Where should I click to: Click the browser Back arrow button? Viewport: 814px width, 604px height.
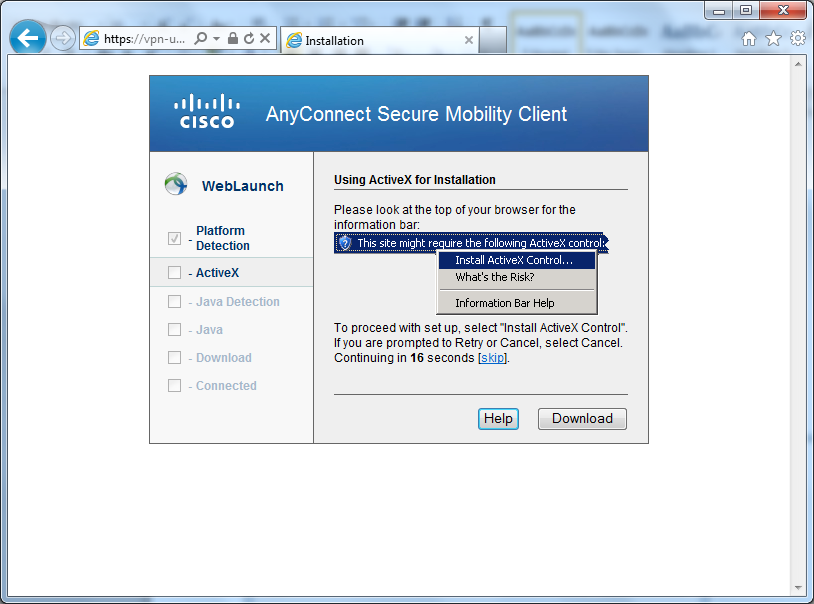pyautogui.click(x=28, y=37)
